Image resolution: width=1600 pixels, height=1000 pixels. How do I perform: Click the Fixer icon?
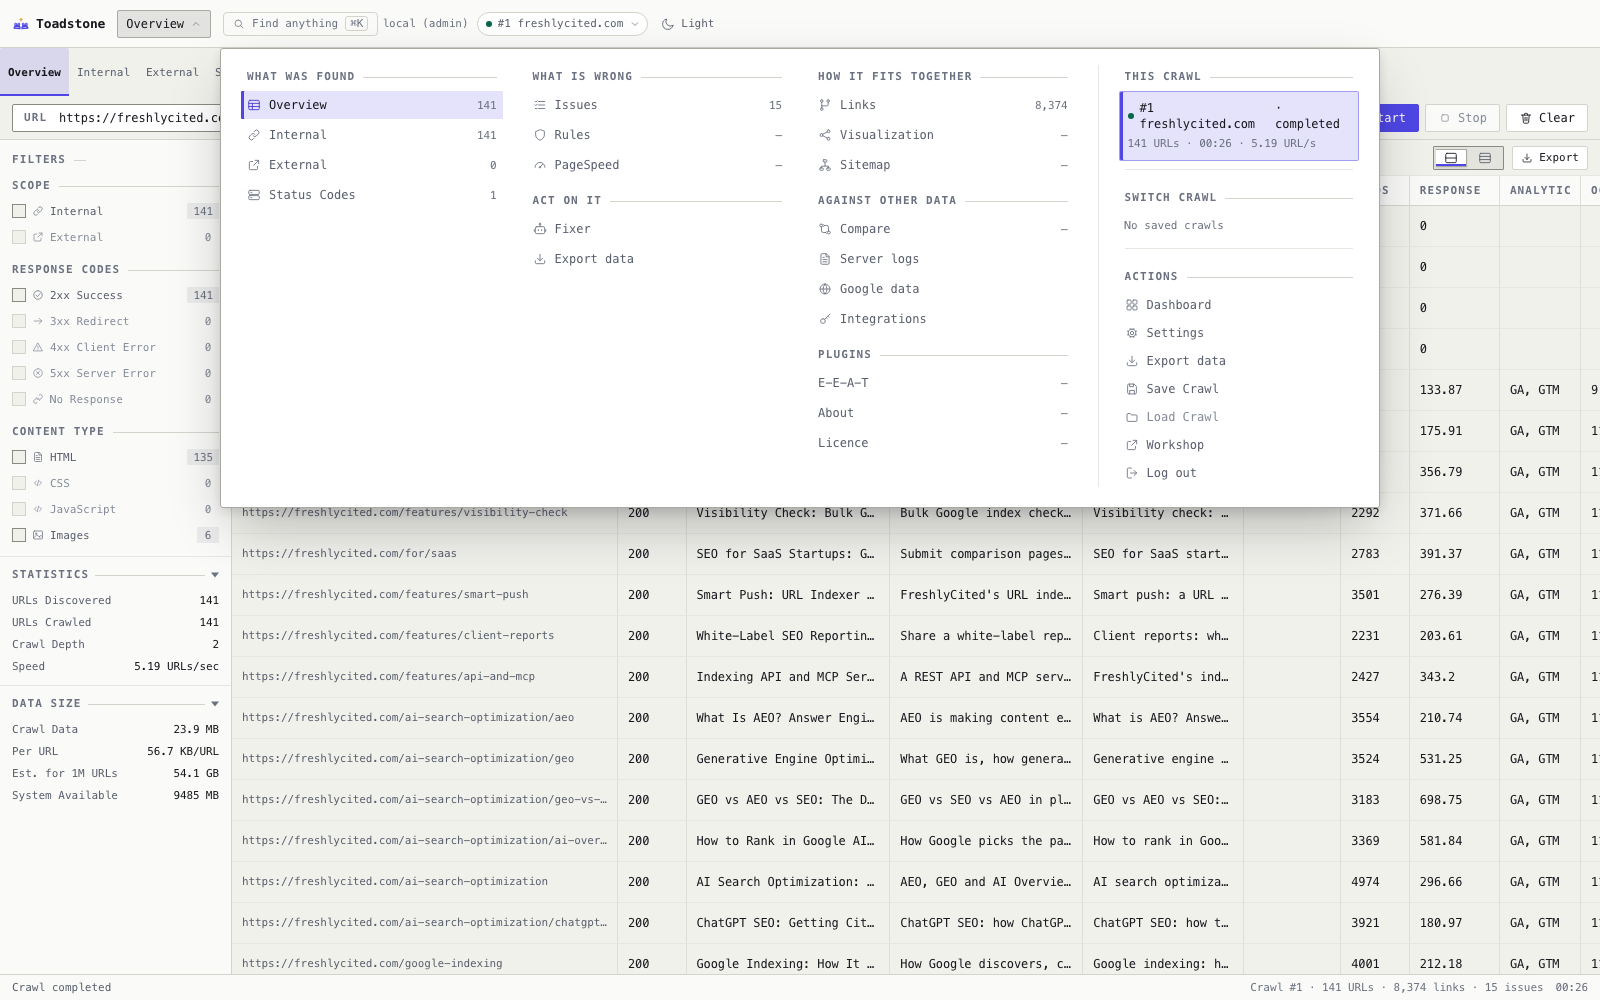540,229
